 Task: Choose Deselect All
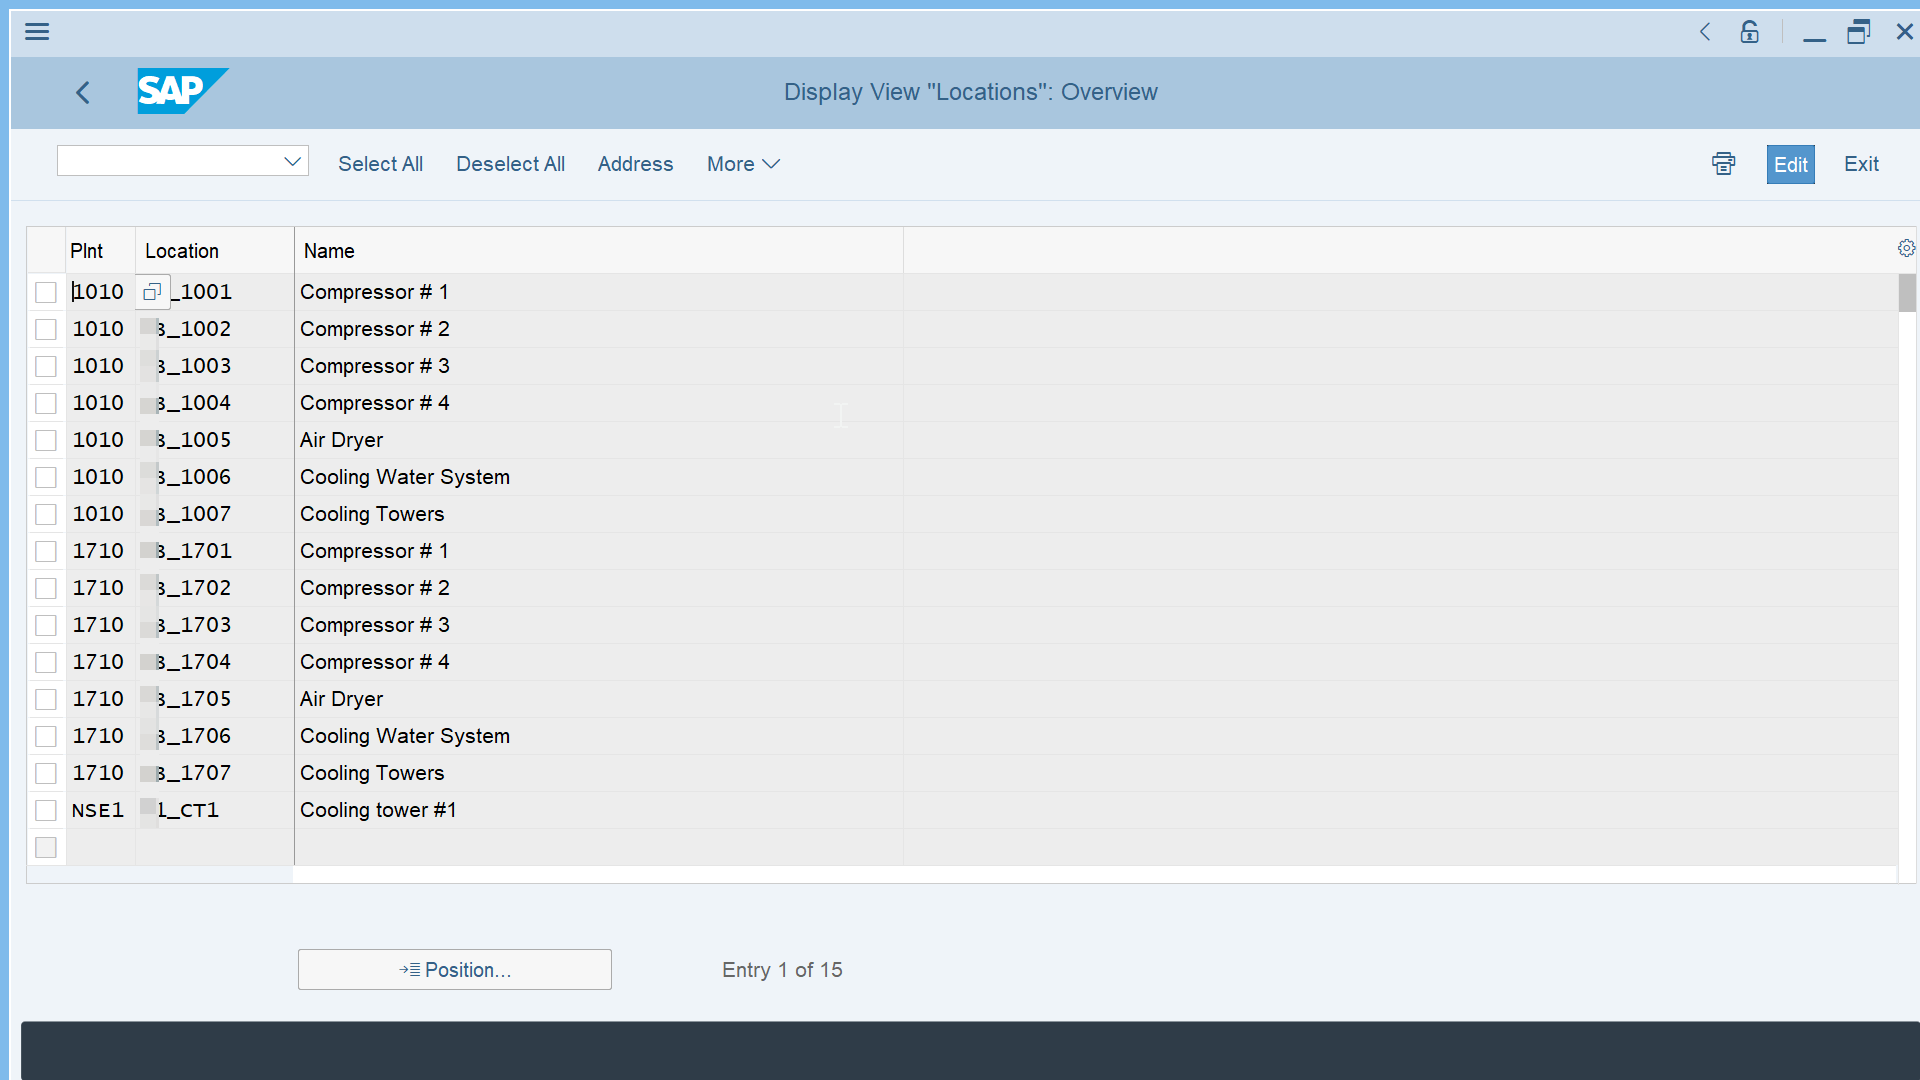click(510, 164)
